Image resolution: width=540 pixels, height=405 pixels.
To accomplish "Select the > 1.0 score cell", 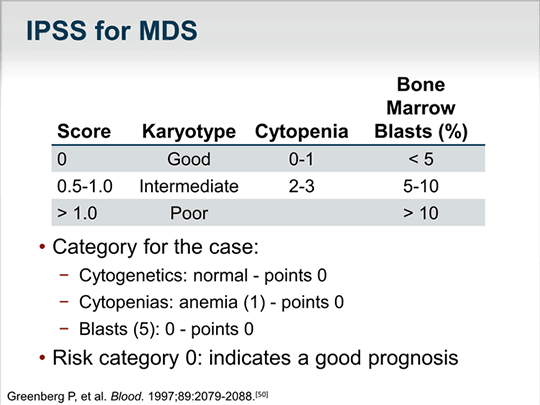I will coord(77,213).
